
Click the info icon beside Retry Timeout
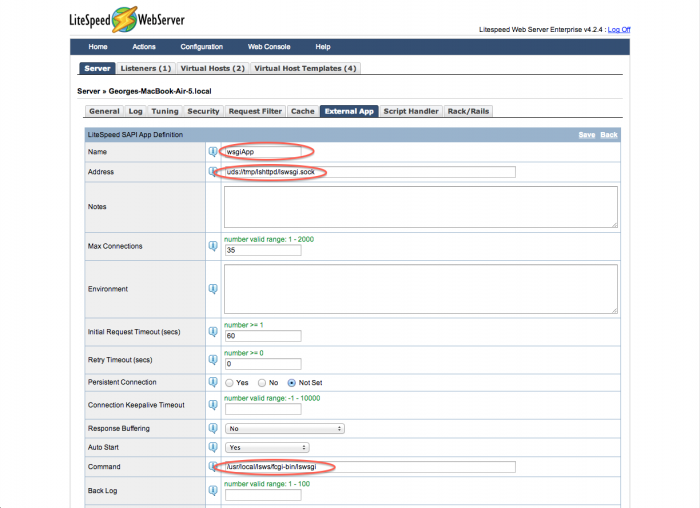[x=212, y=359]
